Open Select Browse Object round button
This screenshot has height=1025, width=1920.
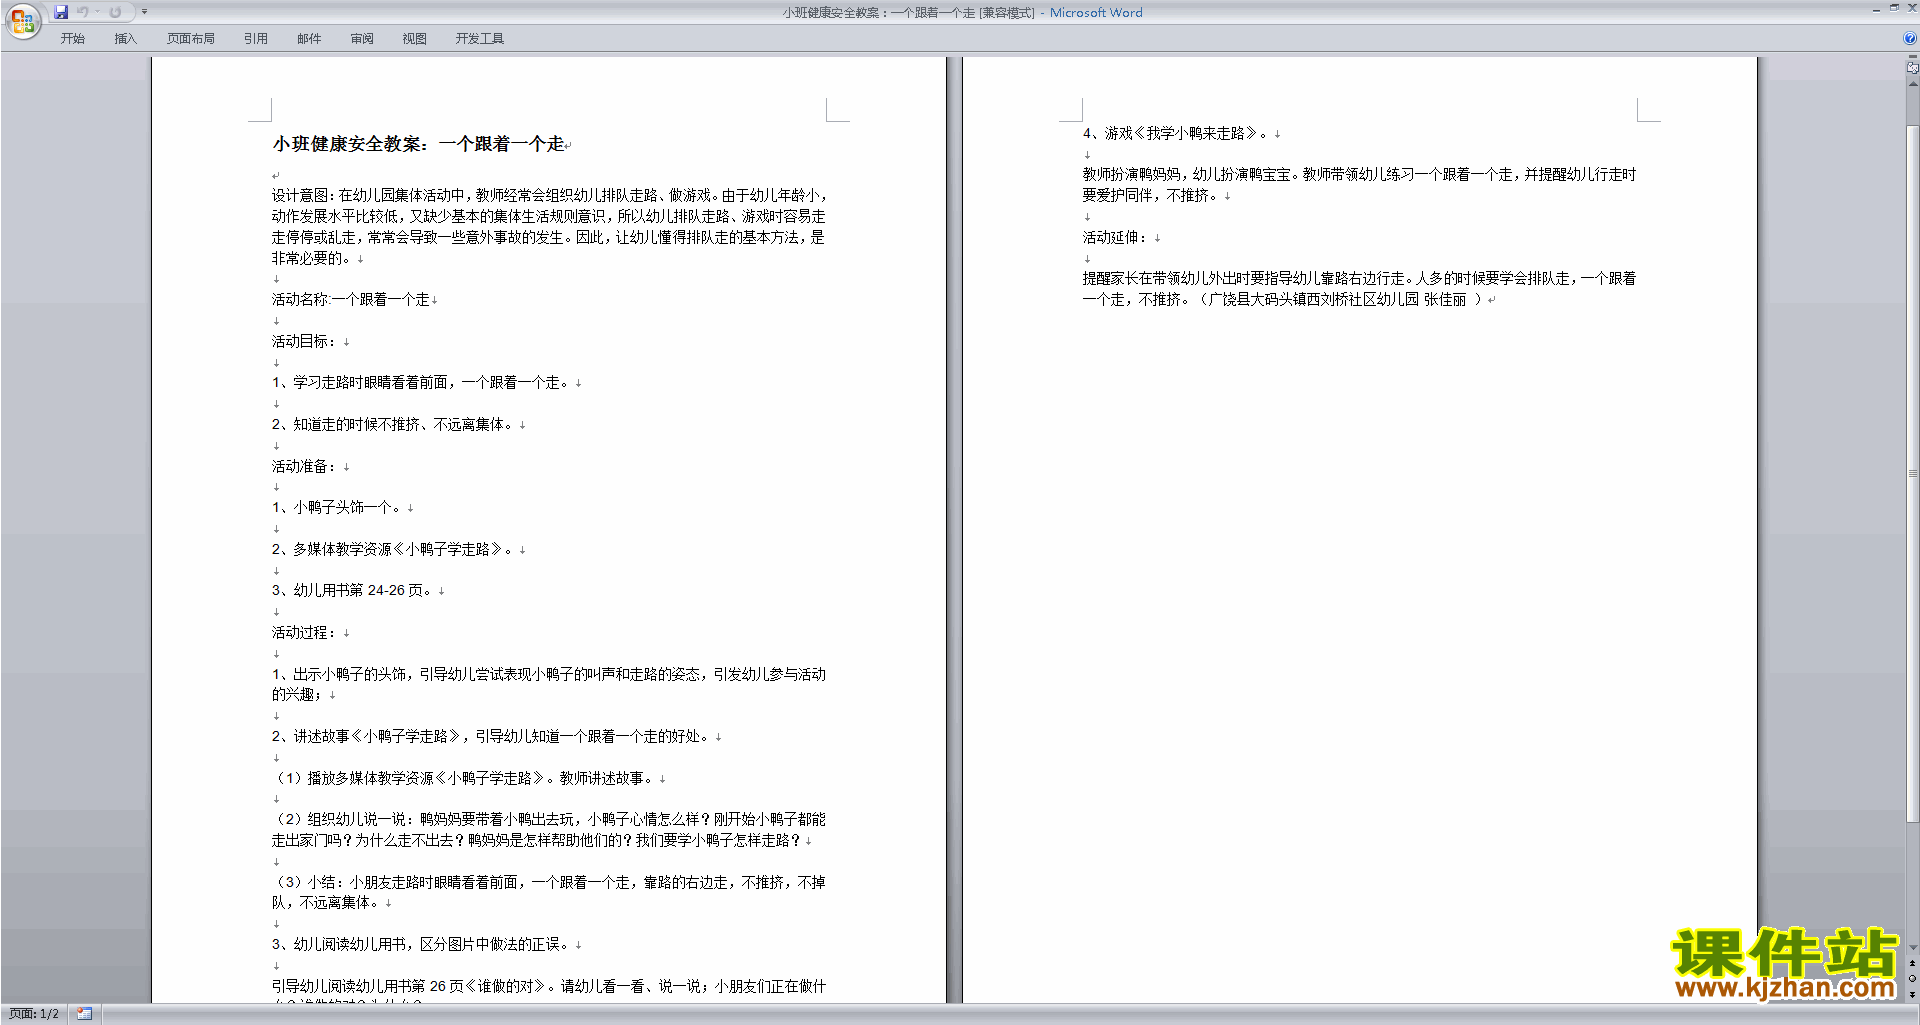(x=1912, y=979)
